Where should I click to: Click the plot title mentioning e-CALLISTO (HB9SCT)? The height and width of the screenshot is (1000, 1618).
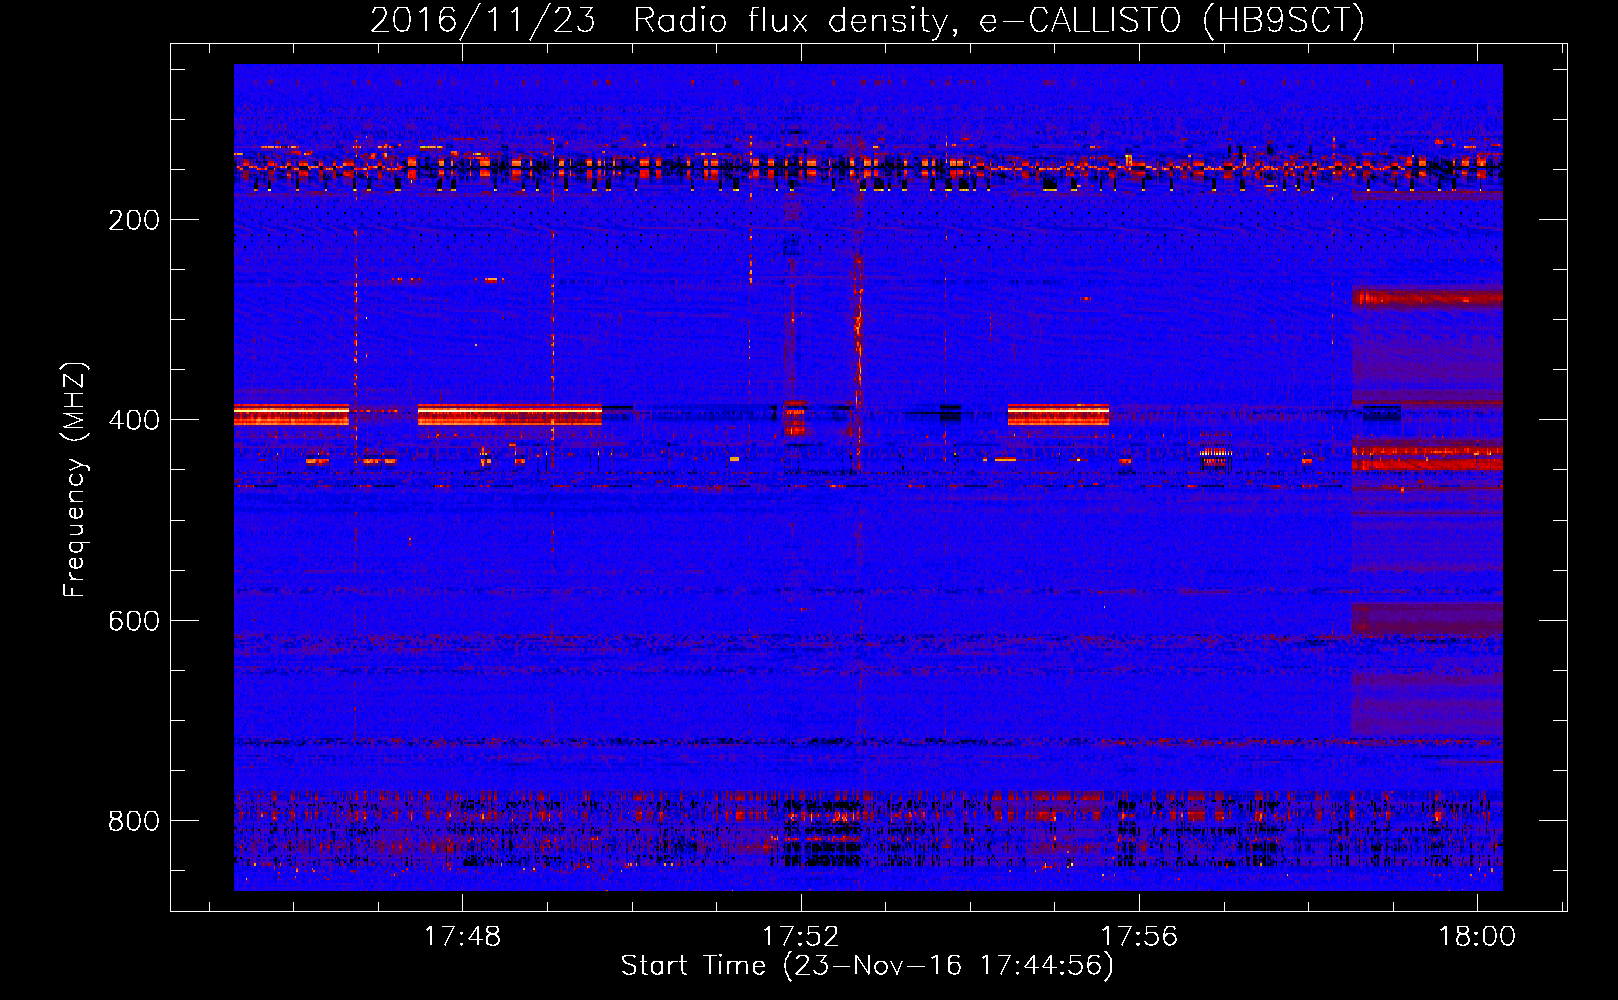[867, 20]
